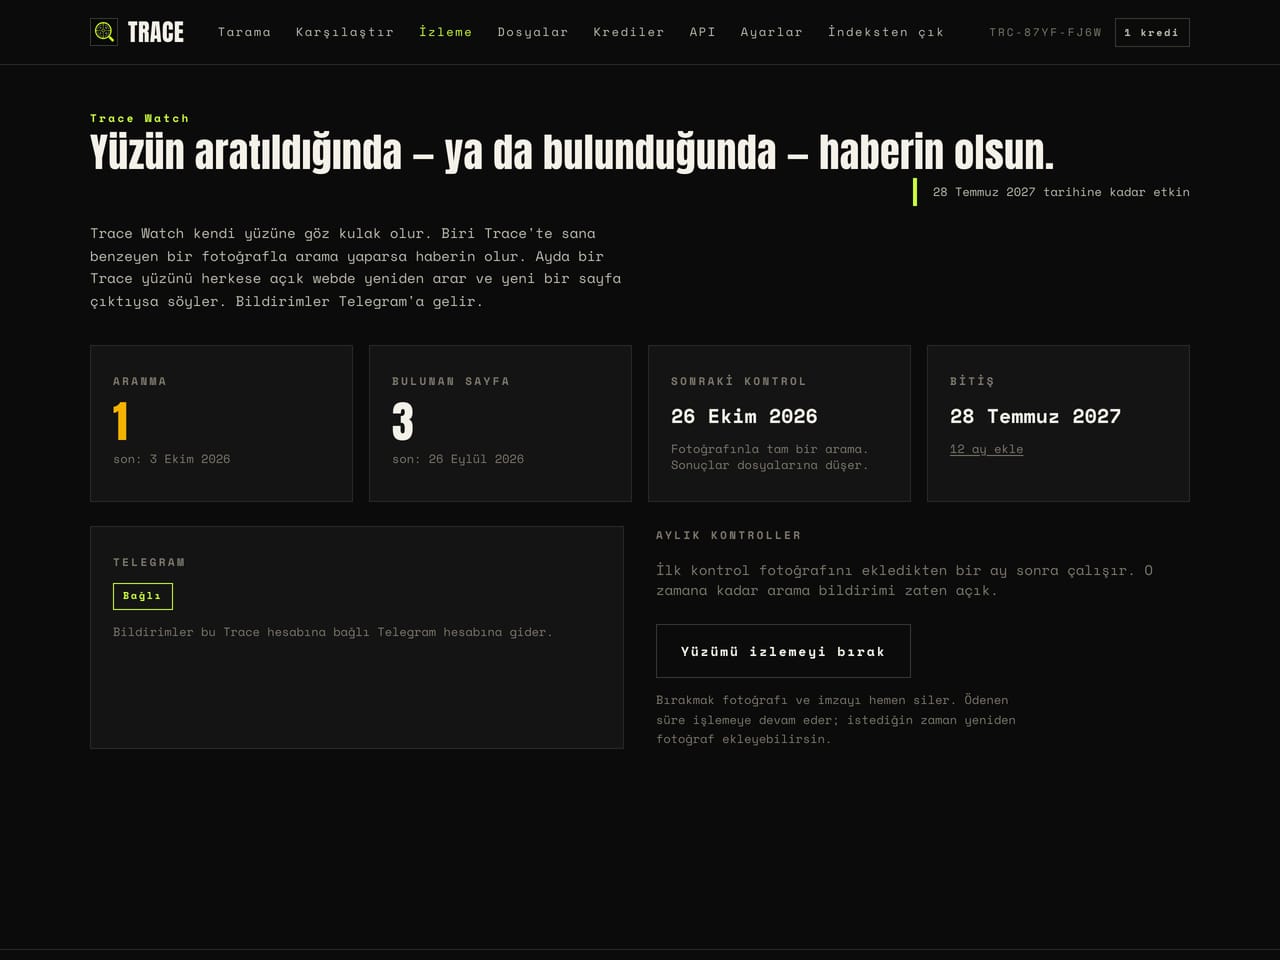Image resolution: width=1280 pixels, height=960 pixels.
Task: Click the Yüzümü izlemeyi bırak button
Action: (783, 651)
